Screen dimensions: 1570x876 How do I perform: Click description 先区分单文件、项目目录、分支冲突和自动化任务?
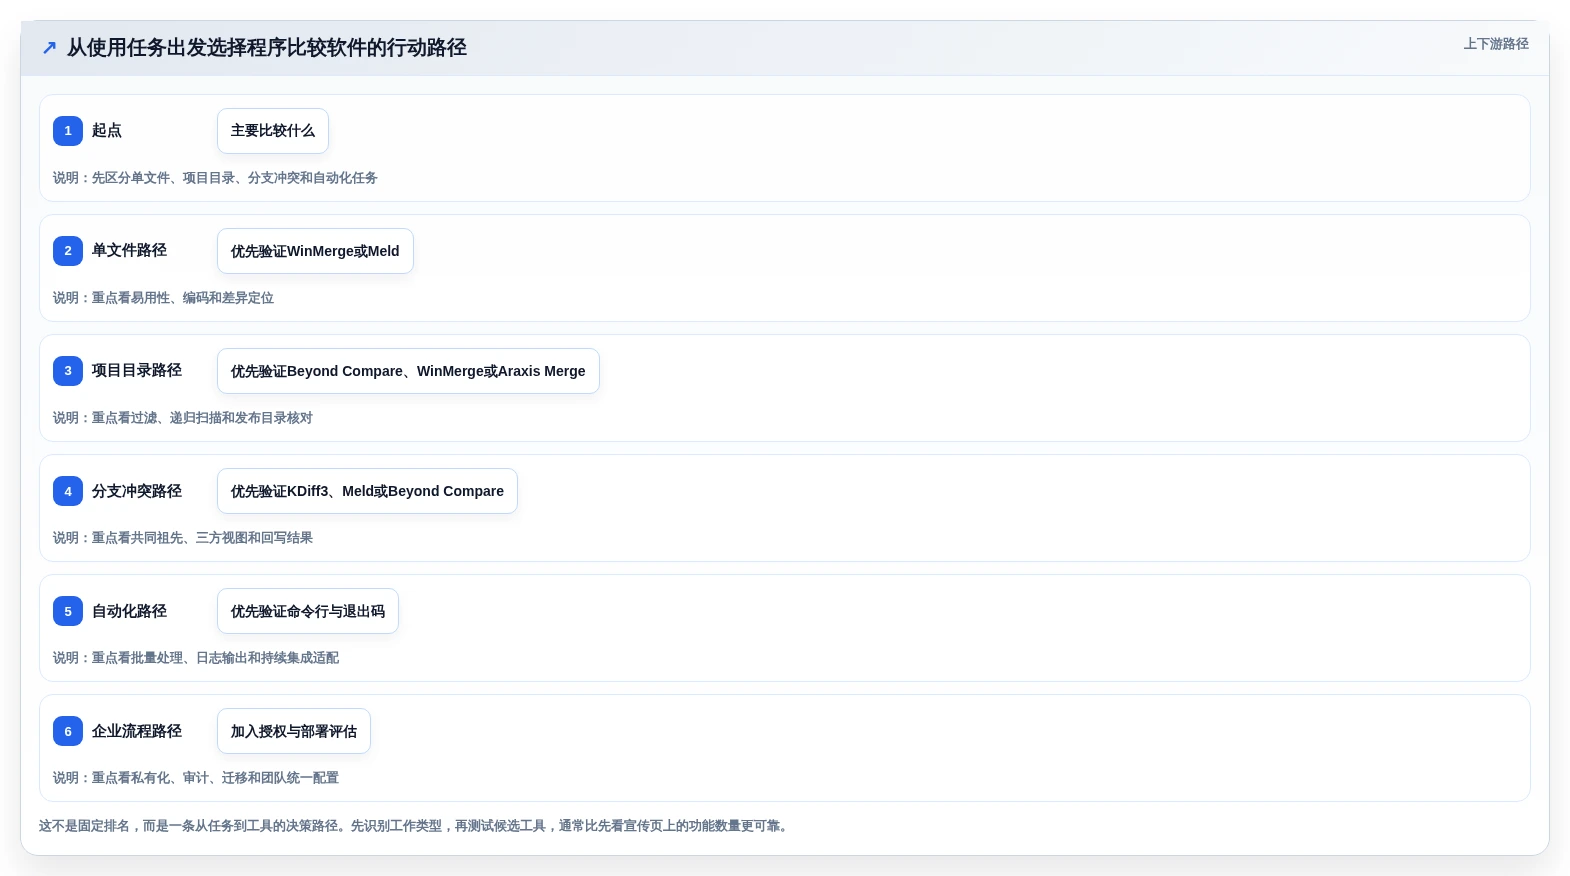tap(235, 178)
